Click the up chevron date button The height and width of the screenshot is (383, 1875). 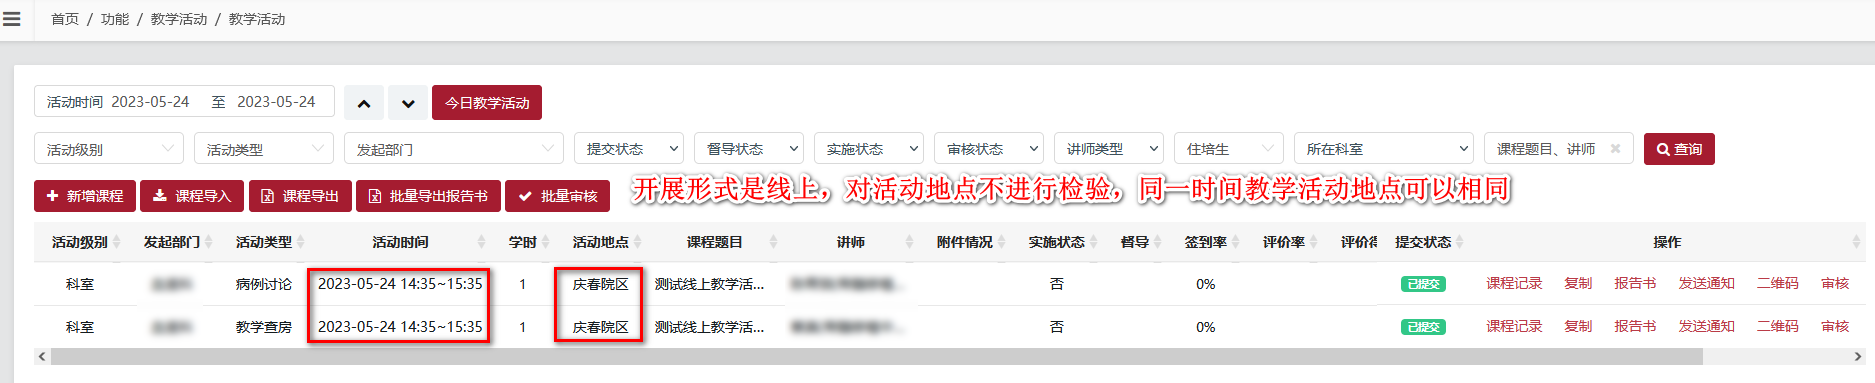tap(364, 103)
